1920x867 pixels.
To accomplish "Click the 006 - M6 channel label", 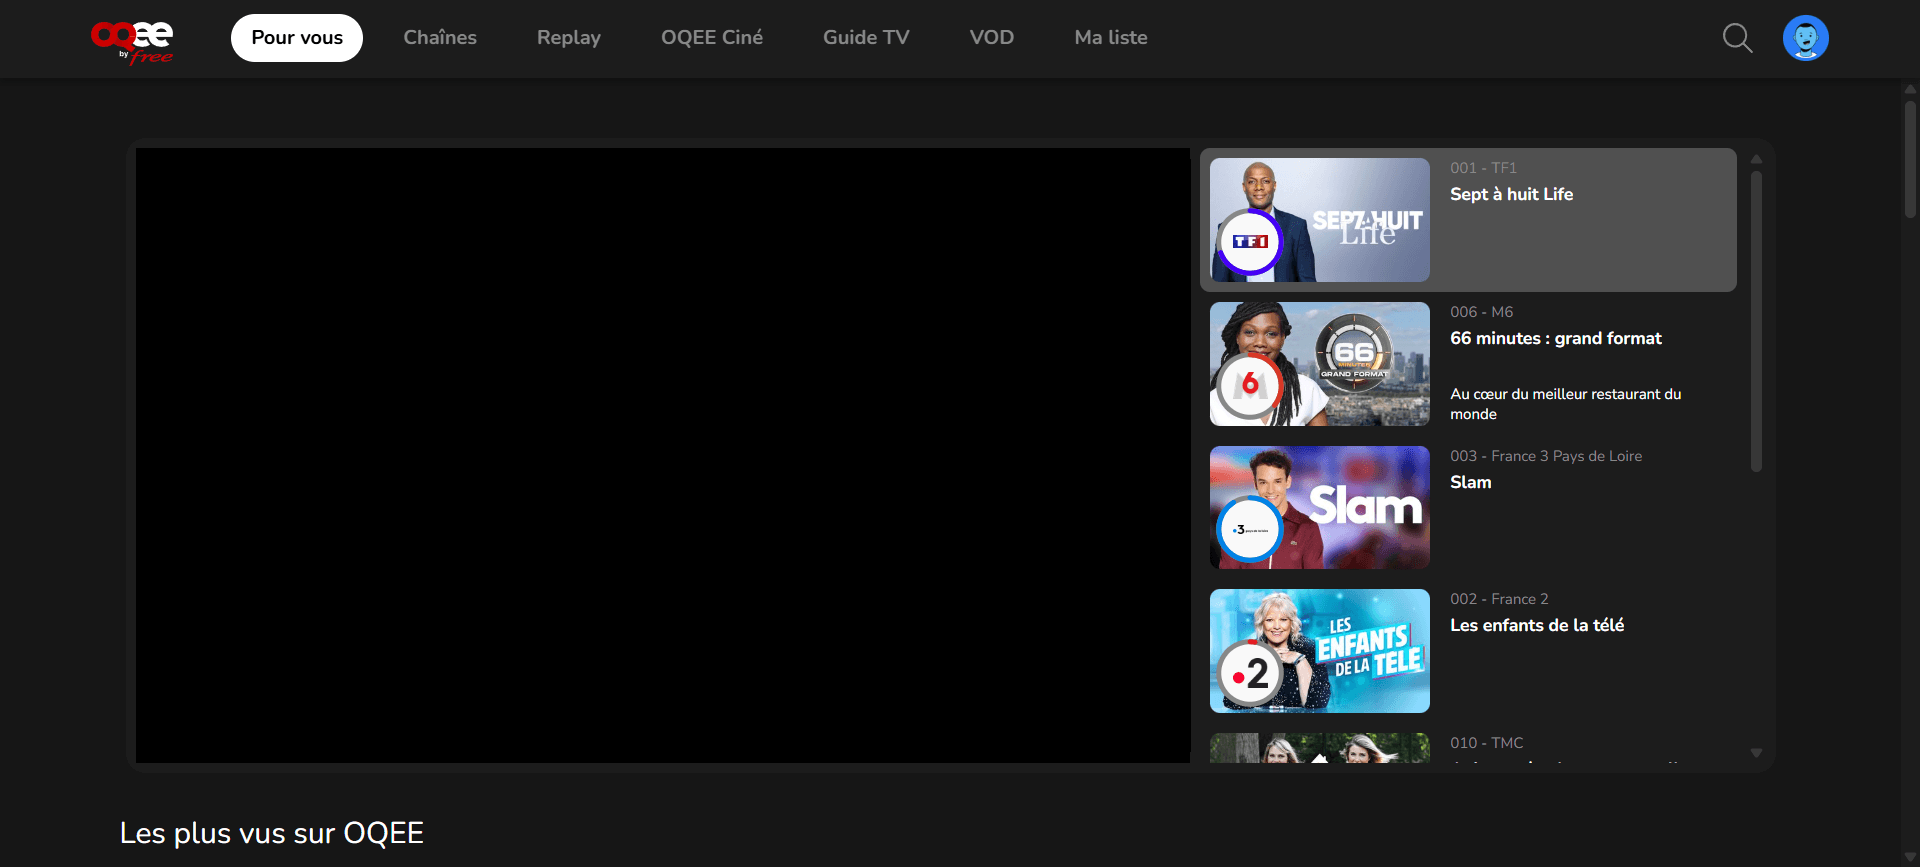I will point(1482,312).
